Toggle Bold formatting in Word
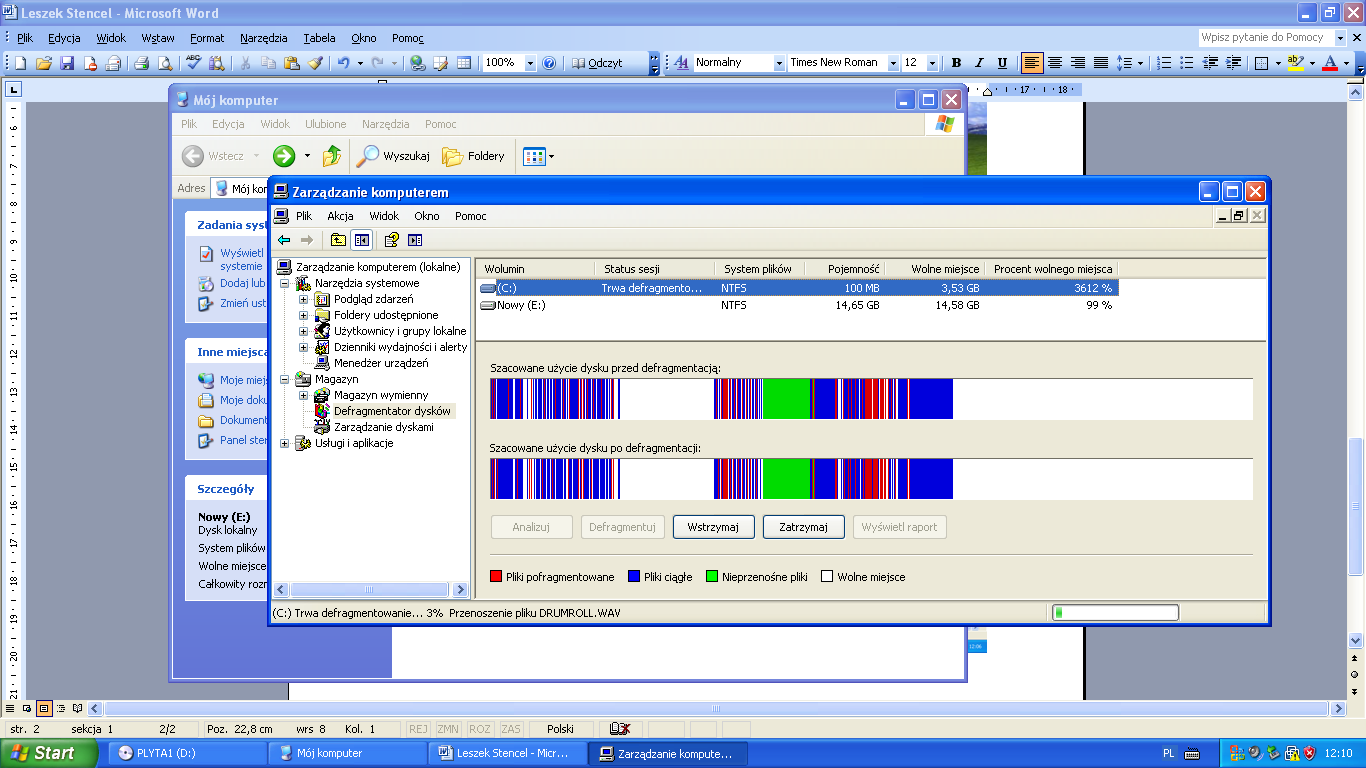Image resolution: width=1366 pixels, height=768 pixels. pyautogui.click(x=956, y=63)
